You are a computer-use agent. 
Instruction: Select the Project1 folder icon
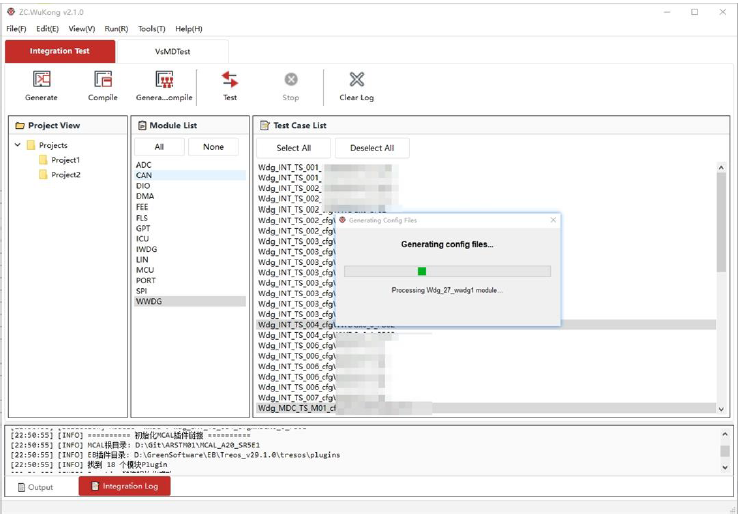point(44,160)
